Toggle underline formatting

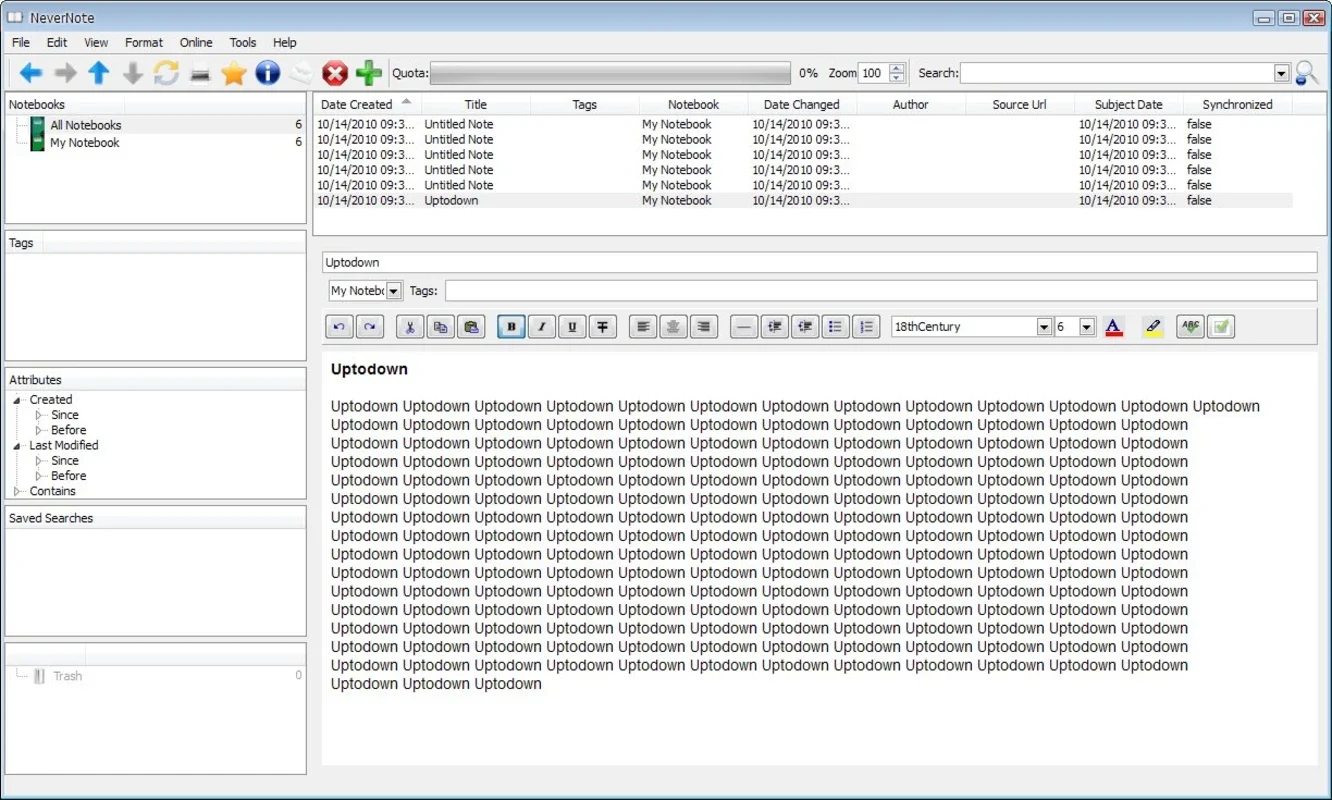tap(572, 326)
